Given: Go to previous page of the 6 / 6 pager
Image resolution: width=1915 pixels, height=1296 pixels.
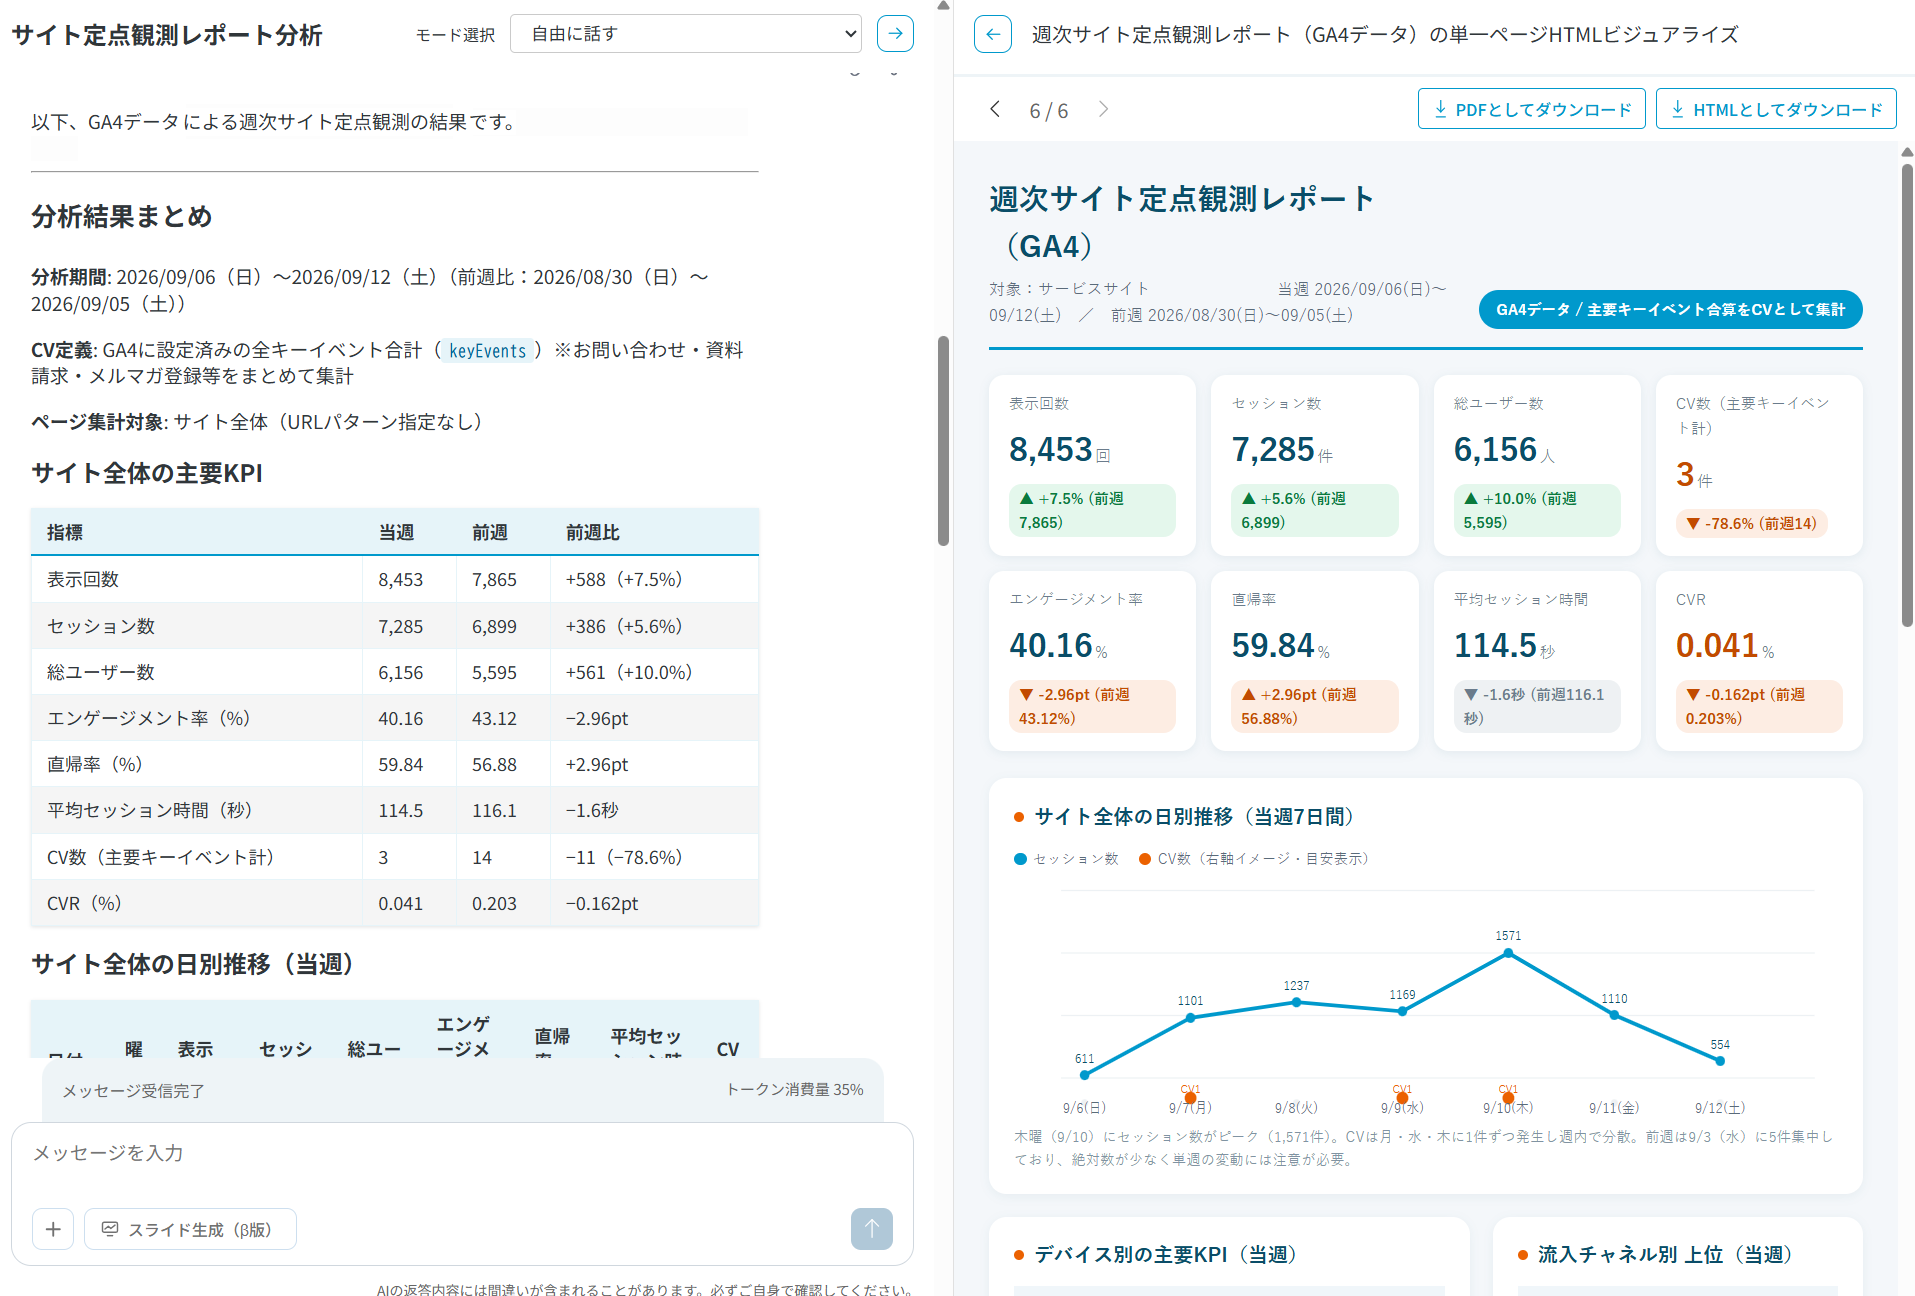Looking at the screenshot, I should click(995, 109).
